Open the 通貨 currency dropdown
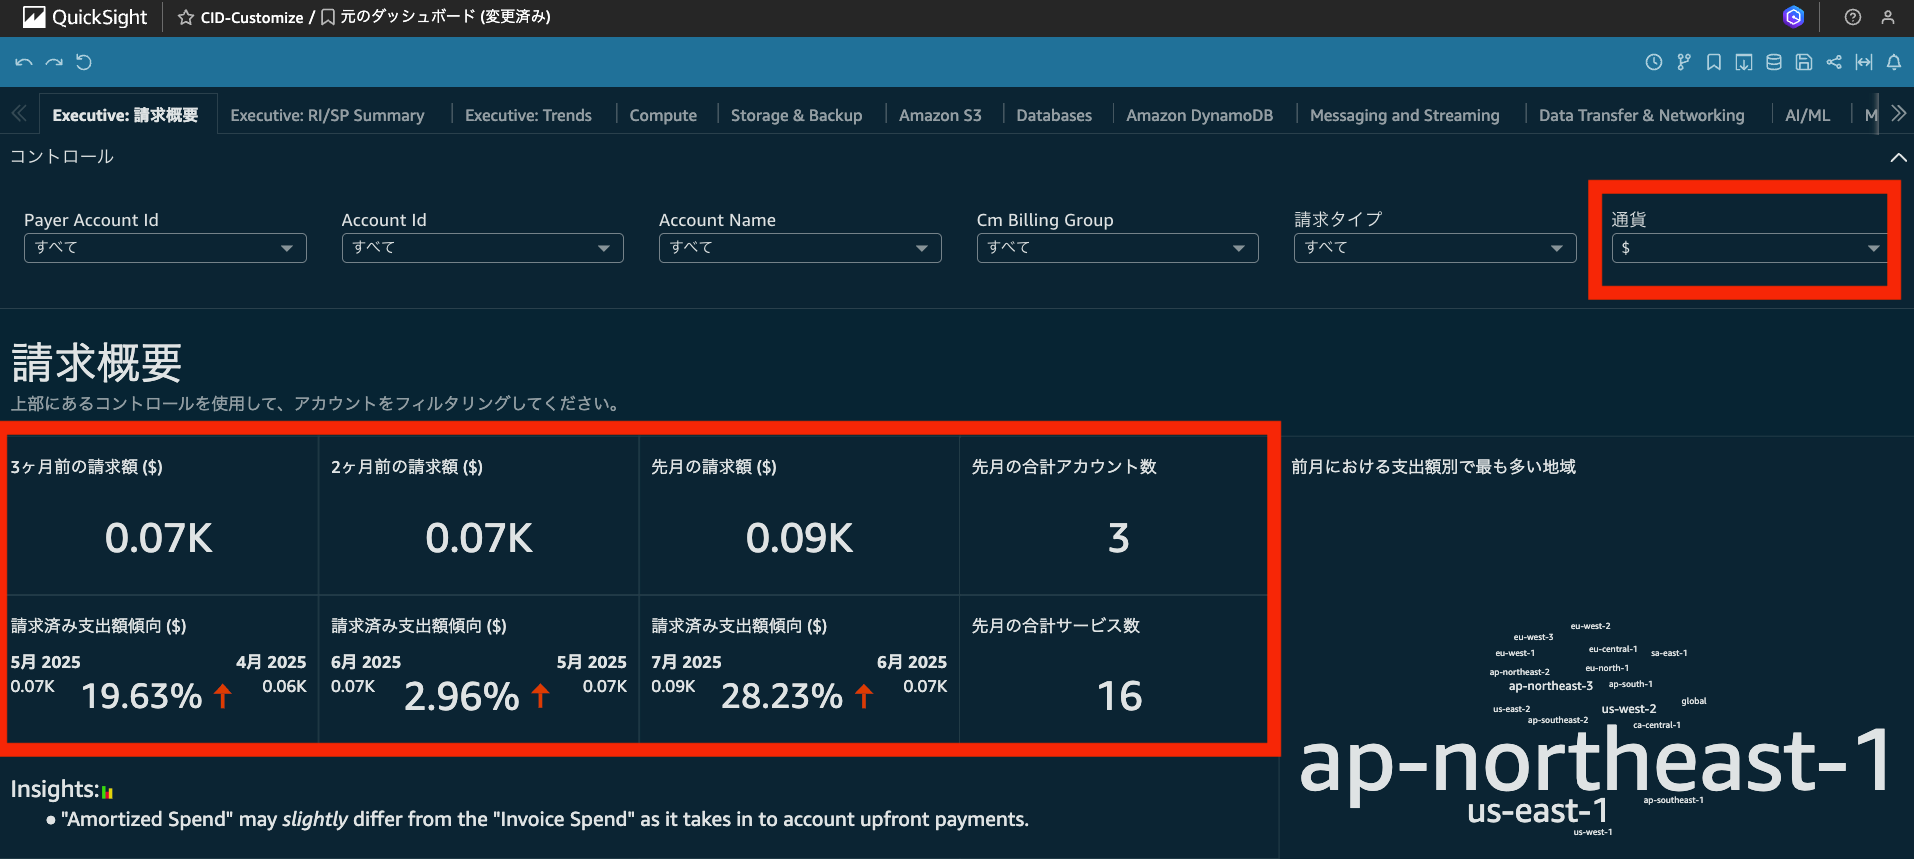Screen dimensions: 1914x859 point(1749,248)
